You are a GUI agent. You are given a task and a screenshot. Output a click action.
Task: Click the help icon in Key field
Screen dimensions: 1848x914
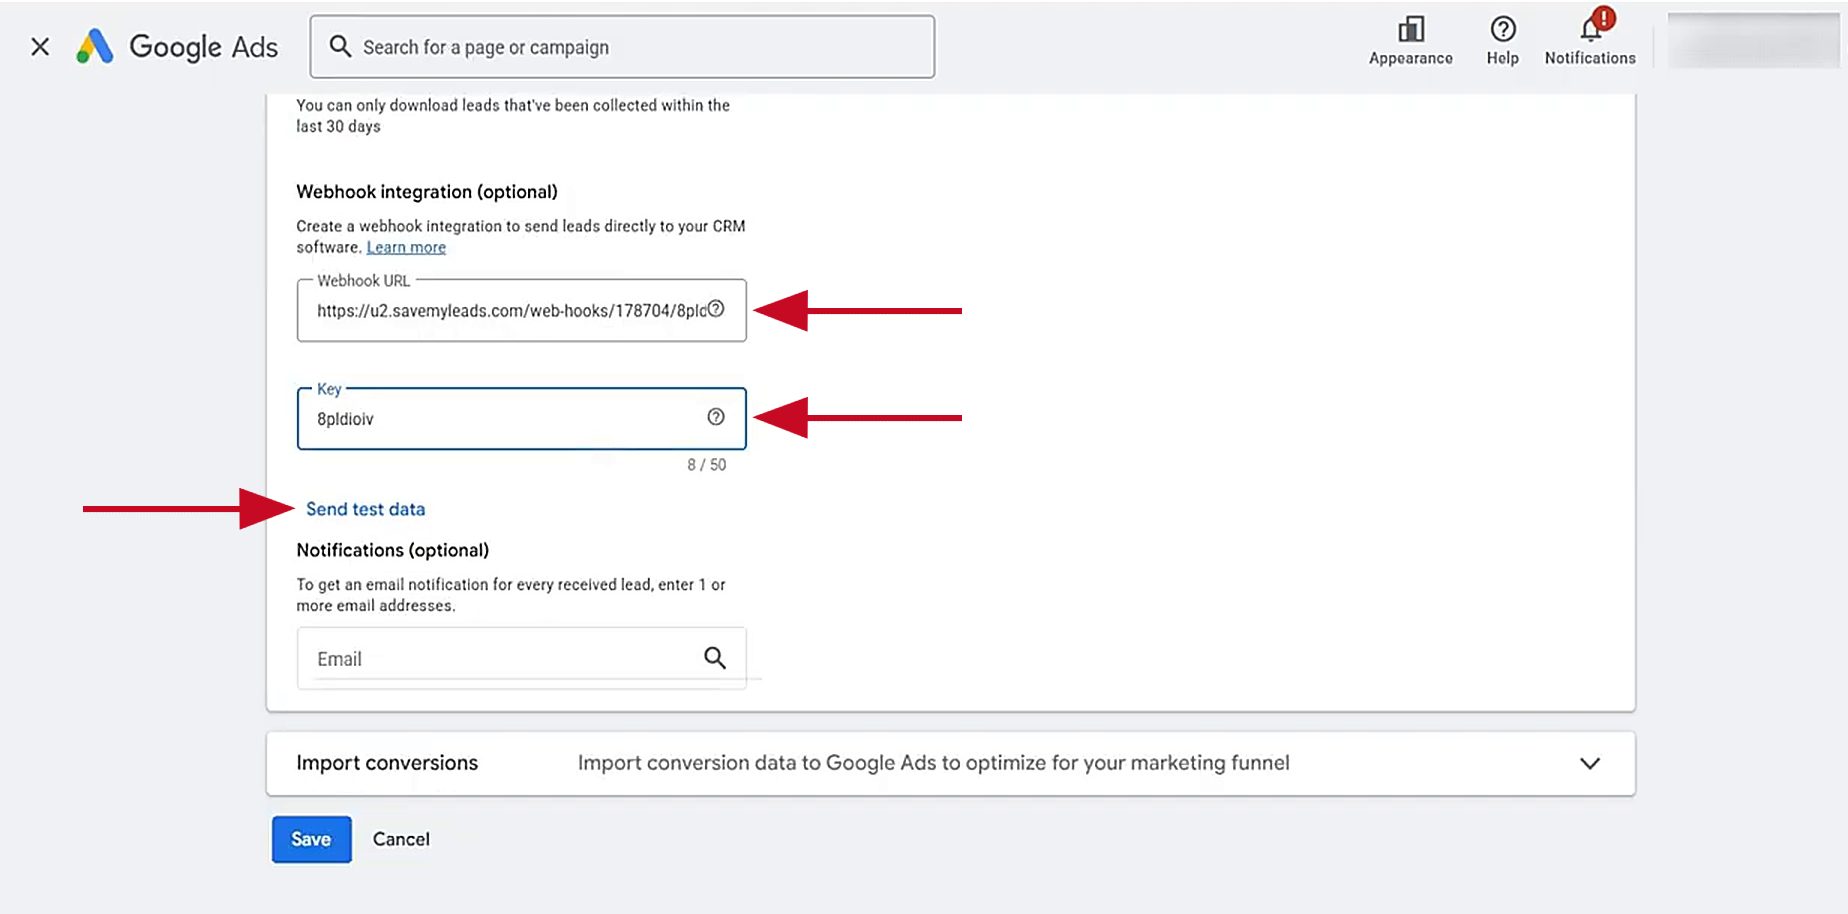(x=716, y=417)
